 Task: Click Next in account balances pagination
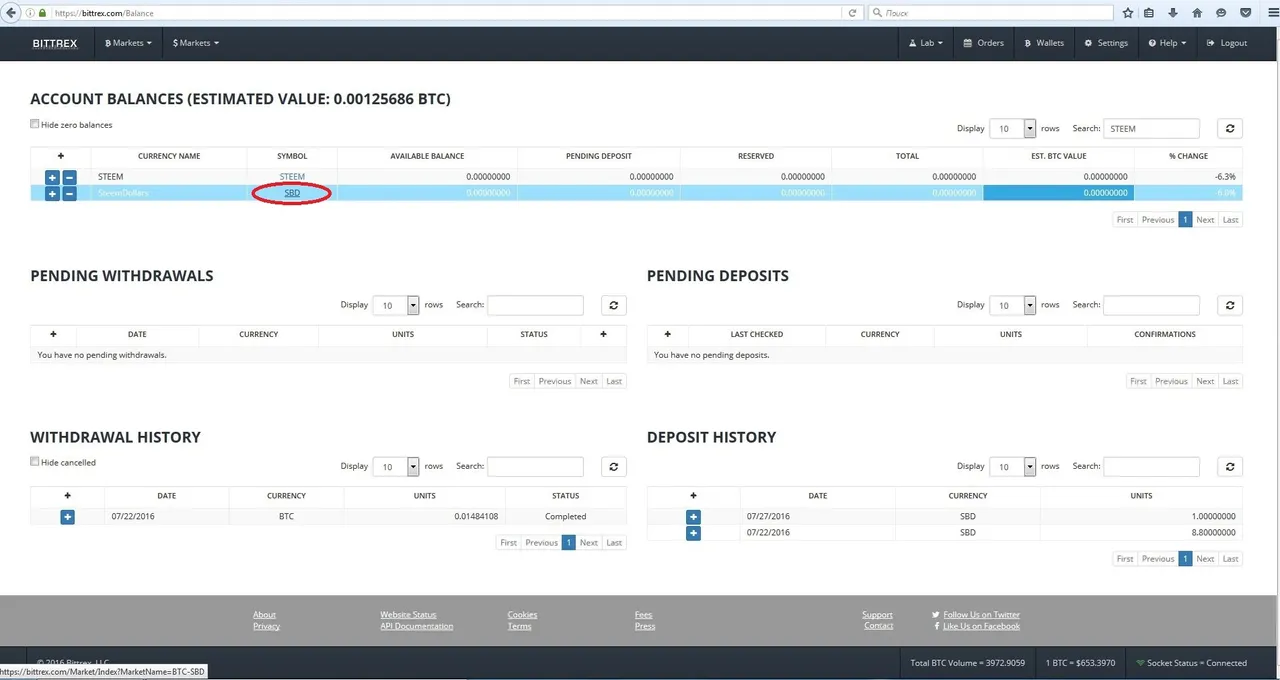coord(1205,220)
